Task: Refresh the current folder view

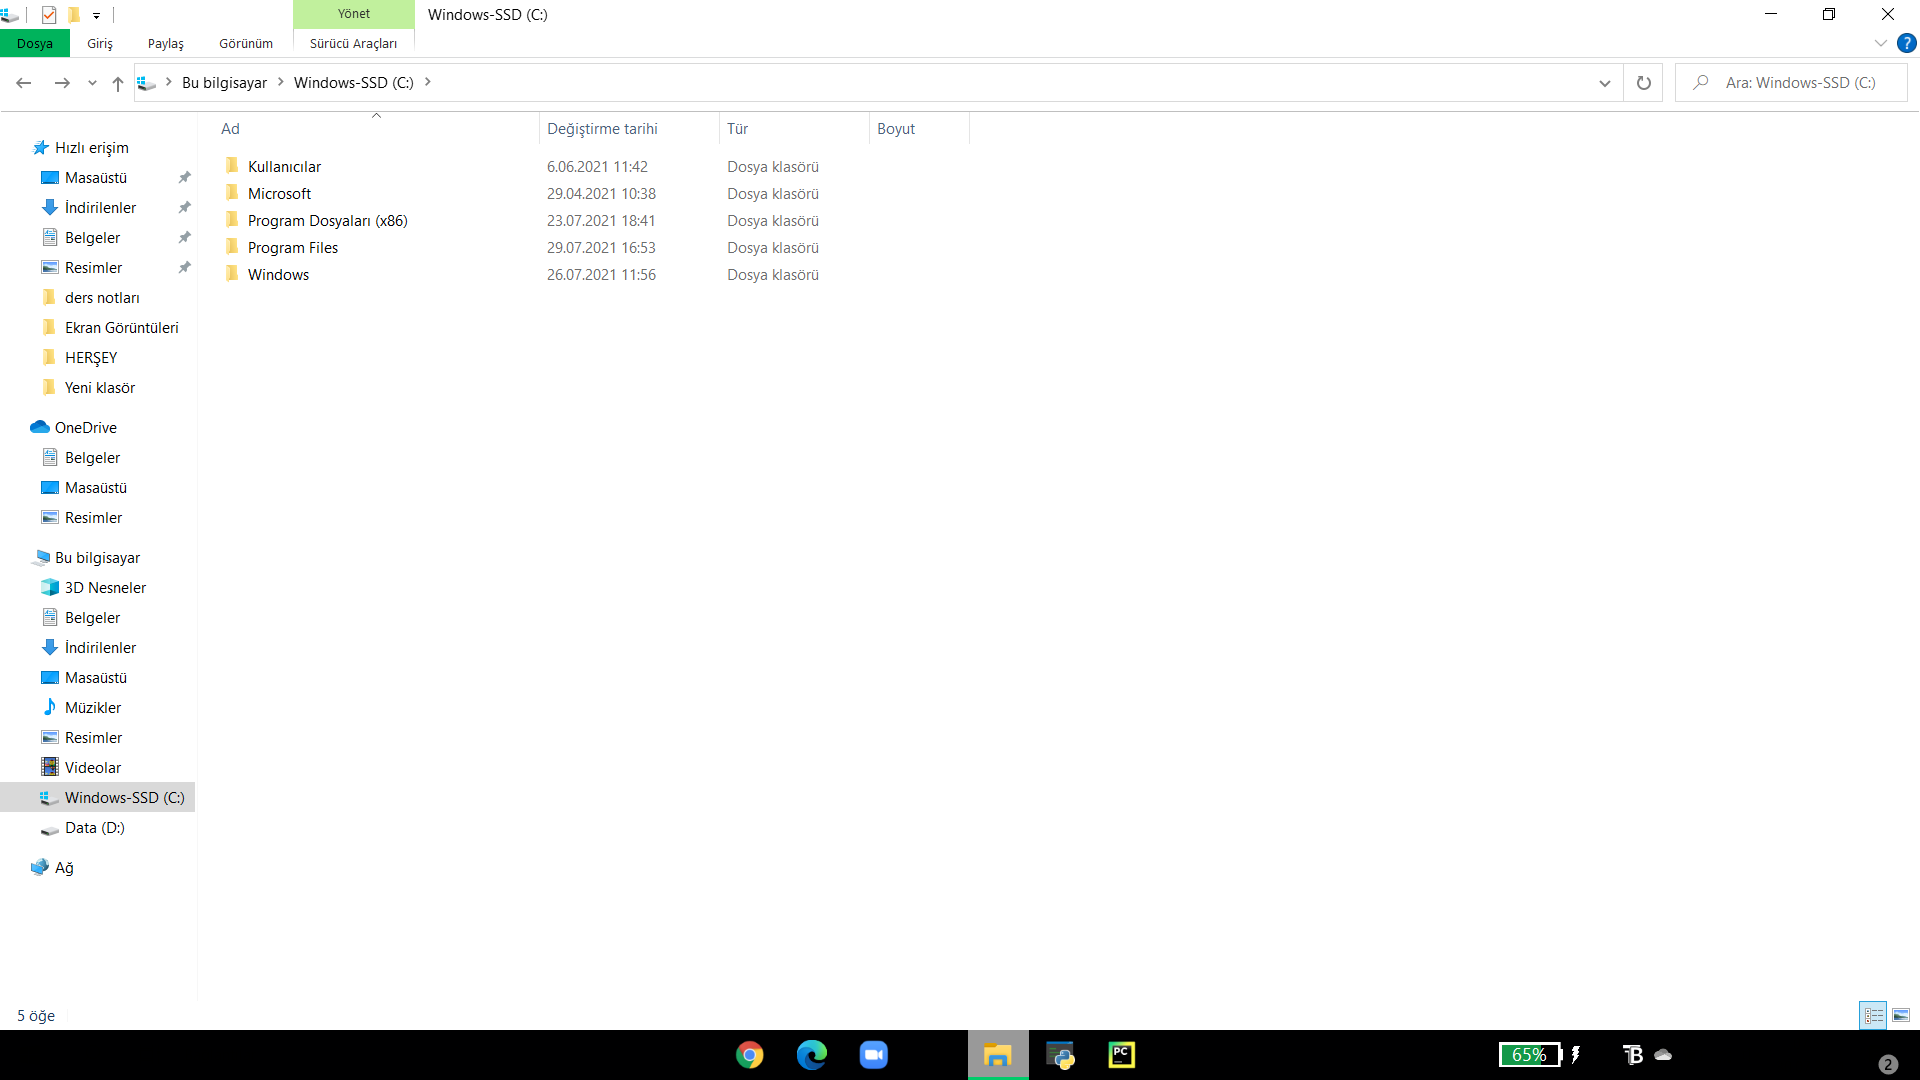Action: coord(1643,83)
